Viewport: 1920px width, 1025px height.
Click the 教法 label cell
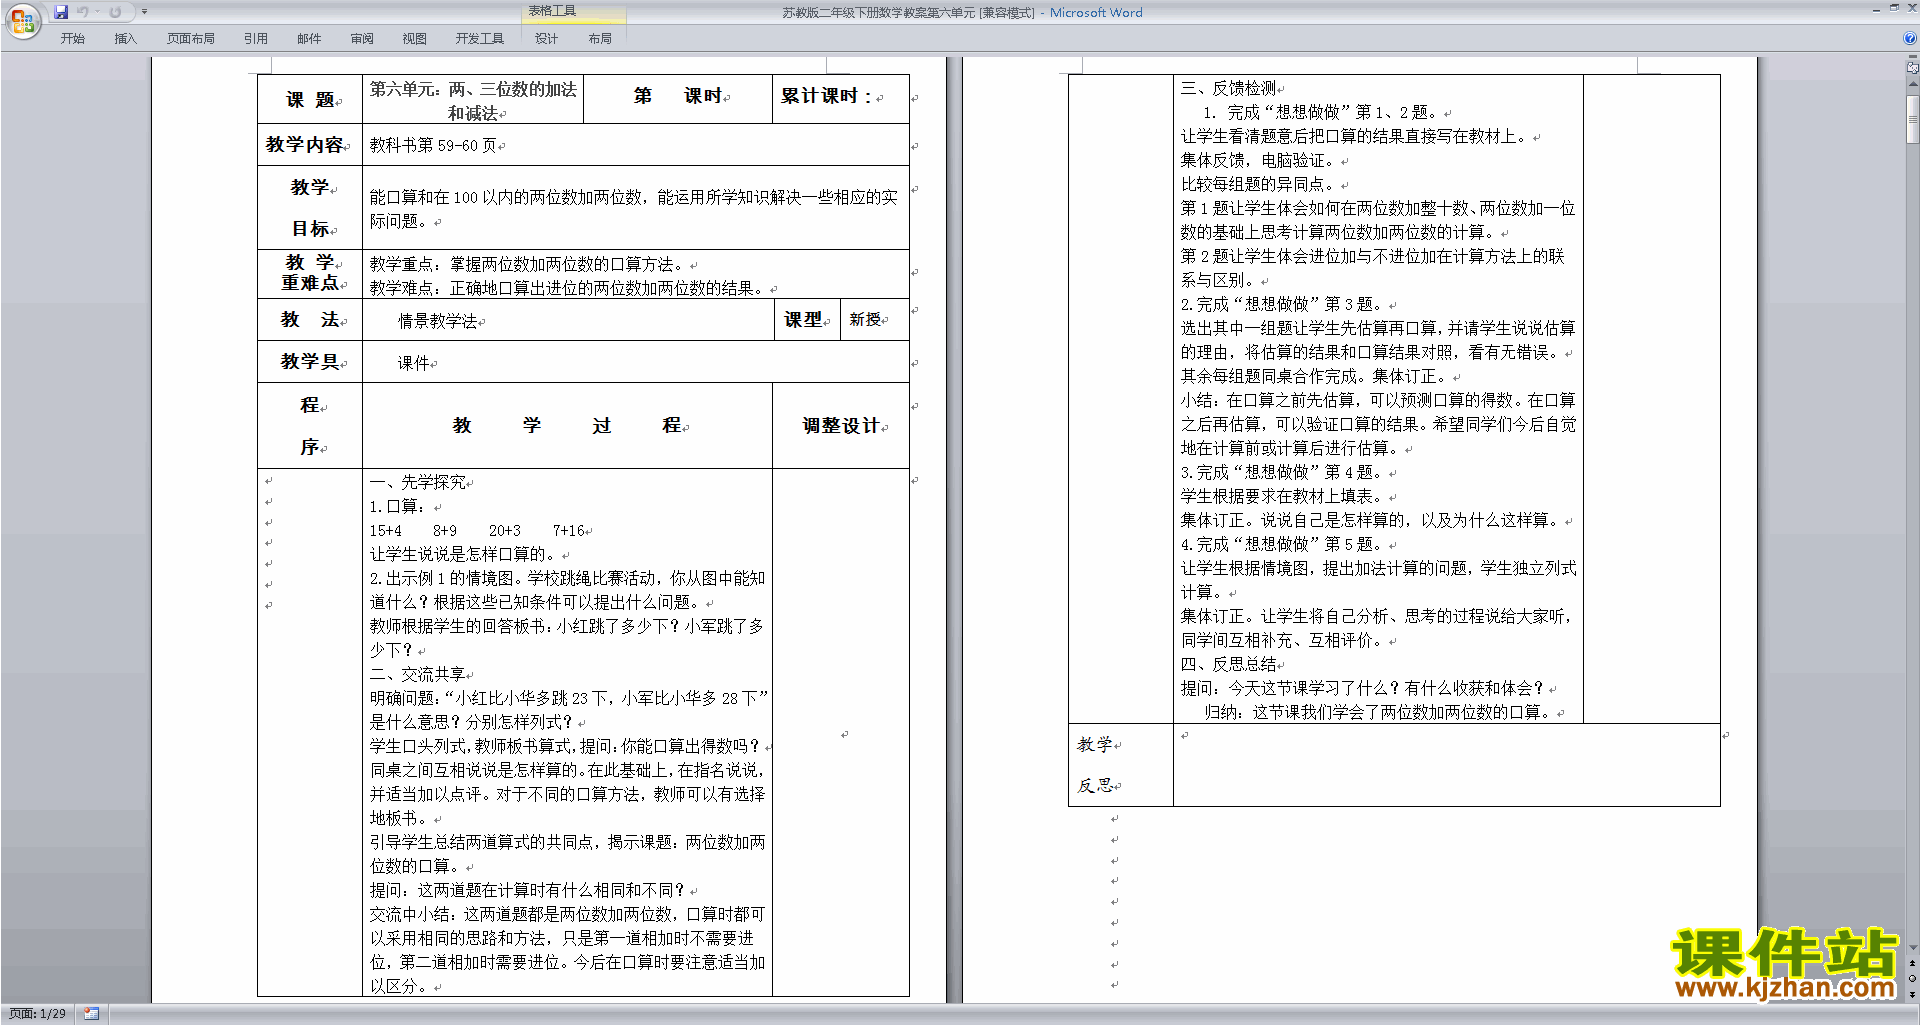pos(310,320)
